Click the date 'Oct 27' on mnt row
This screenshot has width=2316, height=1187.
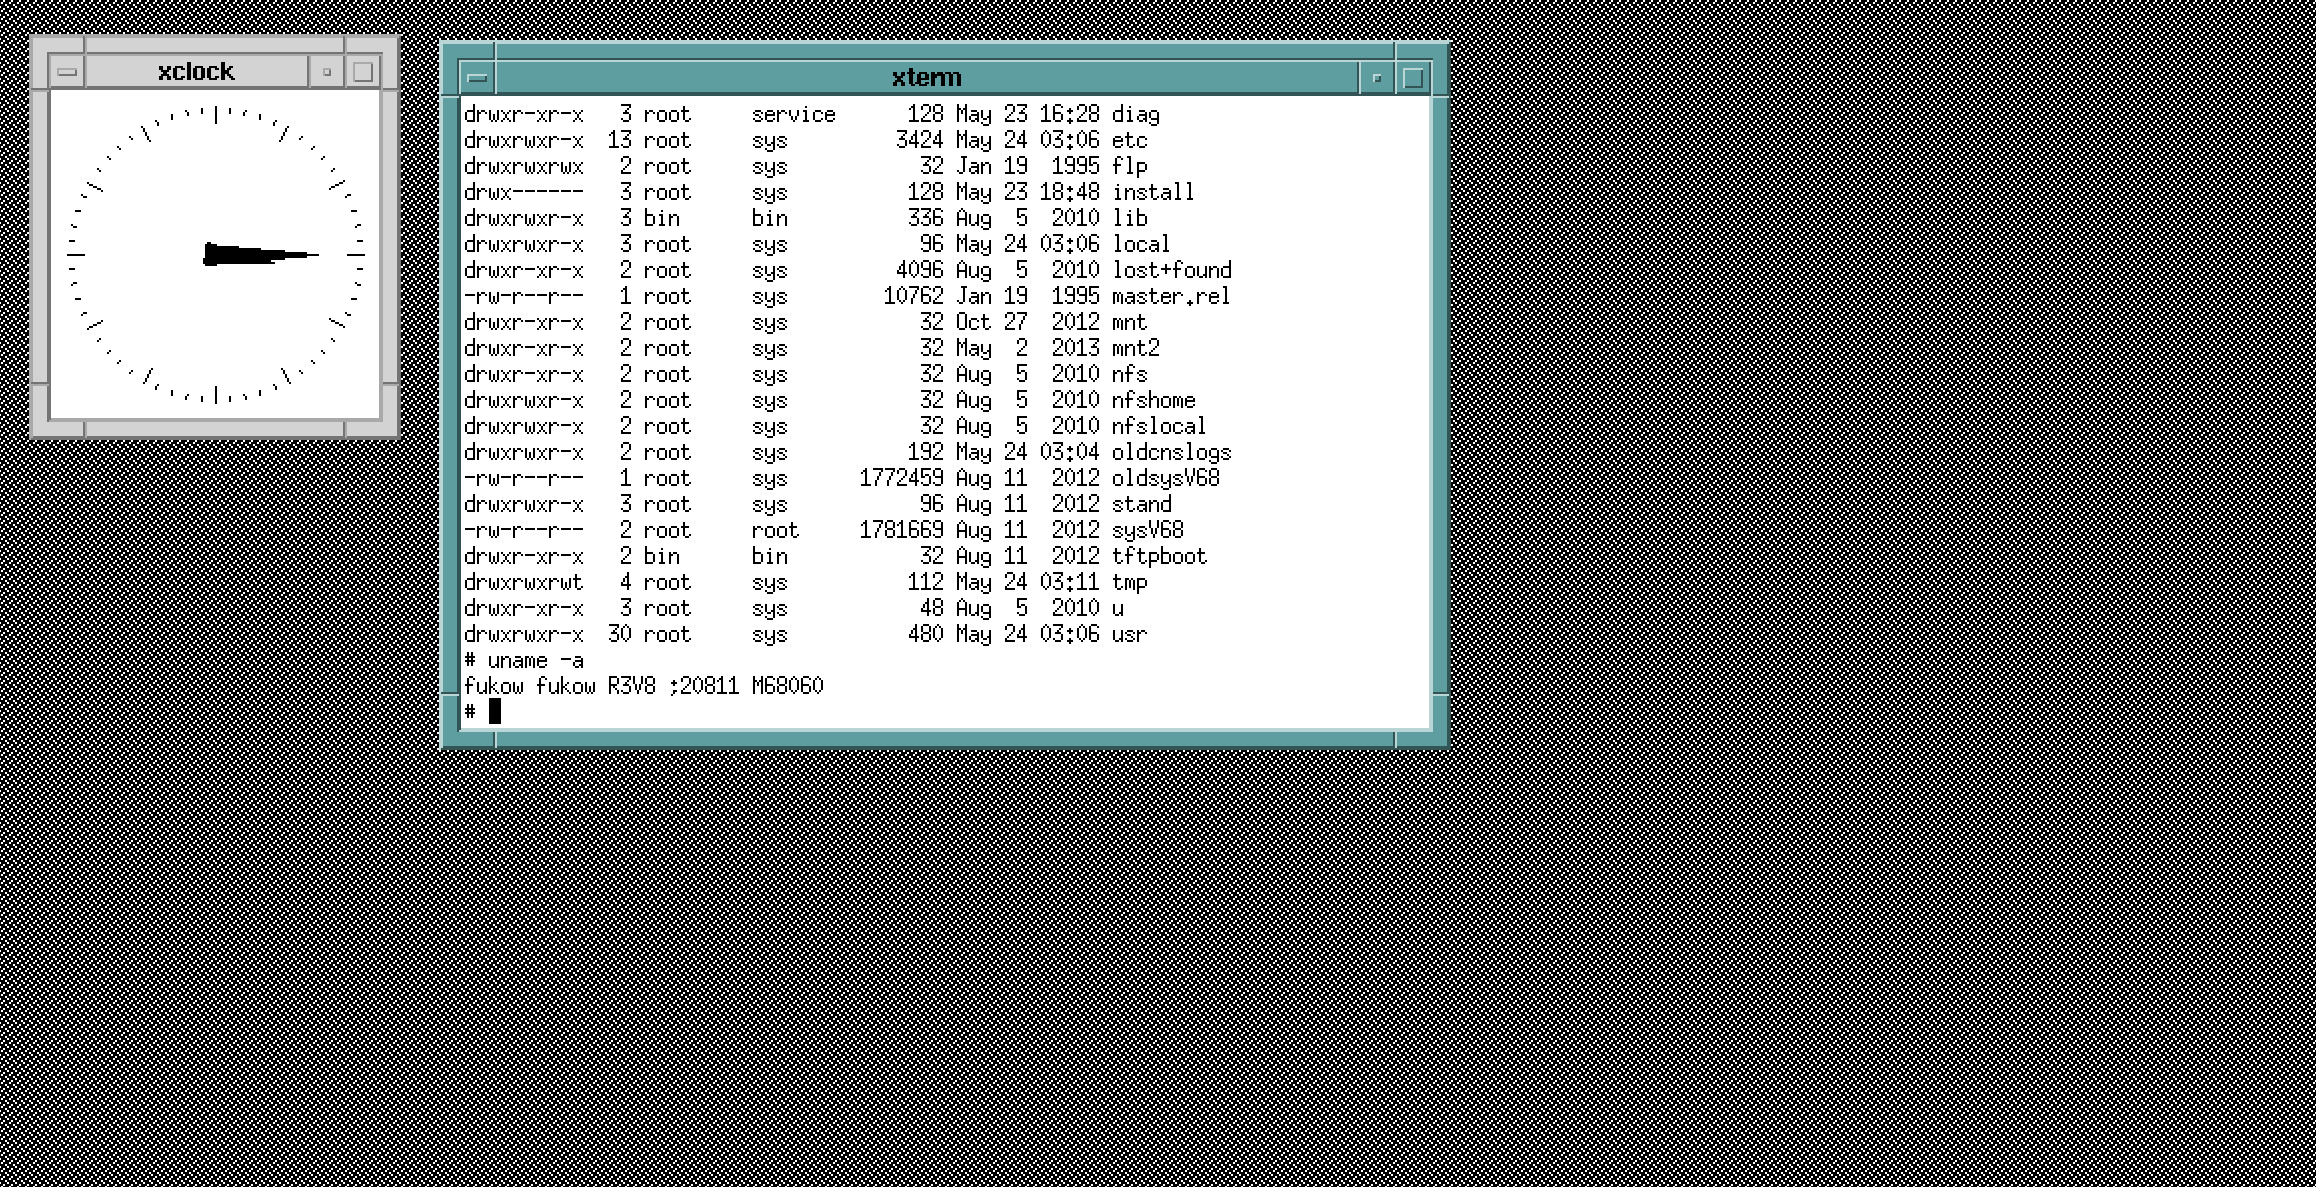992,322
